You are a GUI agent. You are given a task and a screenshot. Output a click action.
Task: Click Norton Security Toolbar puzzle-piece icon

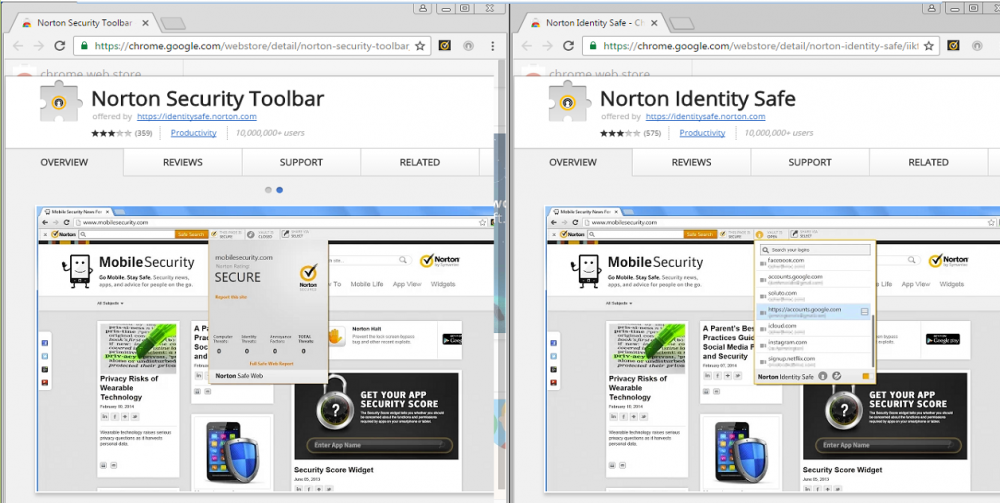pyautogui.click(x=59, y=102)
